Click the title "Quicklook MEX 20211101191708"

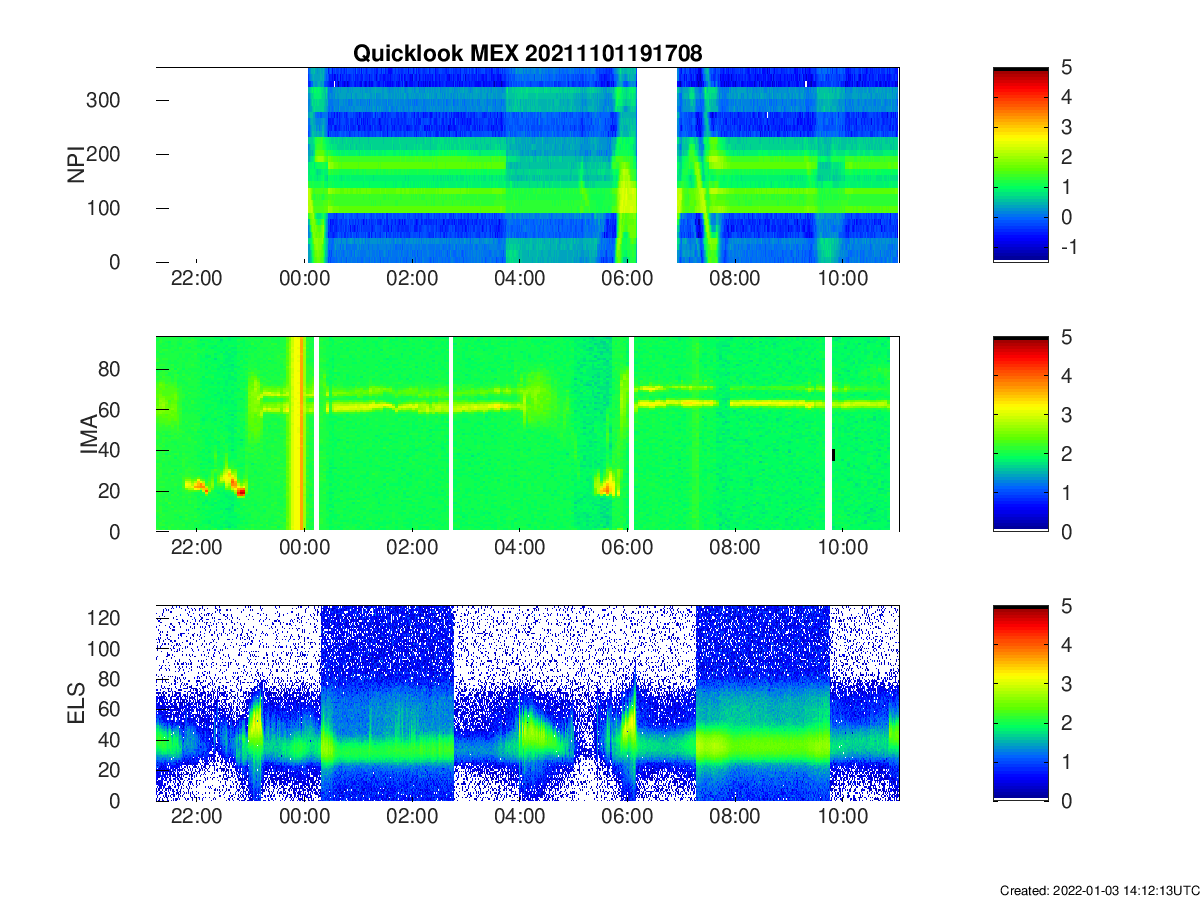click(530, 54)
